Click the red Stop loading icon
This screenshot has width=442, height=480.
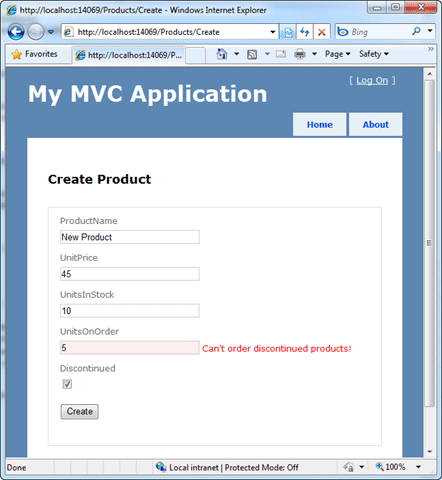322,32
